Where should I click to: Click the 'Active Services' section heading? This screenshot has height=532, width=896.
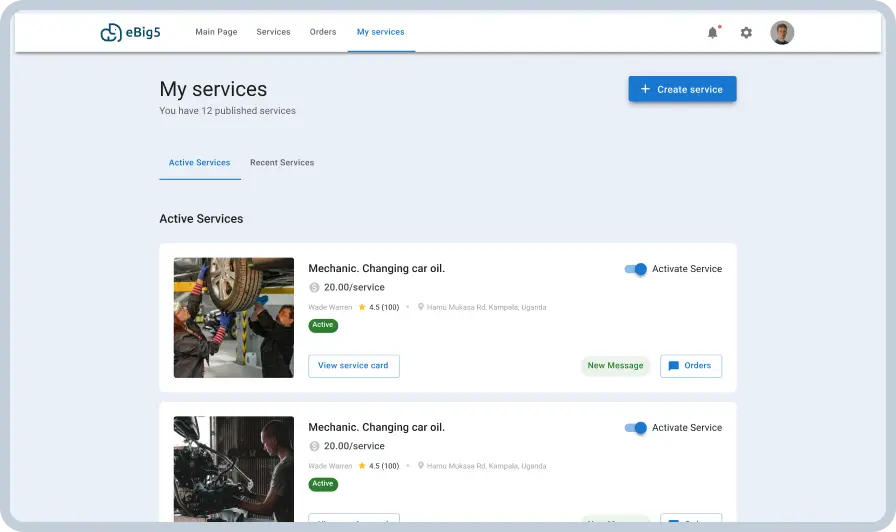201,219
